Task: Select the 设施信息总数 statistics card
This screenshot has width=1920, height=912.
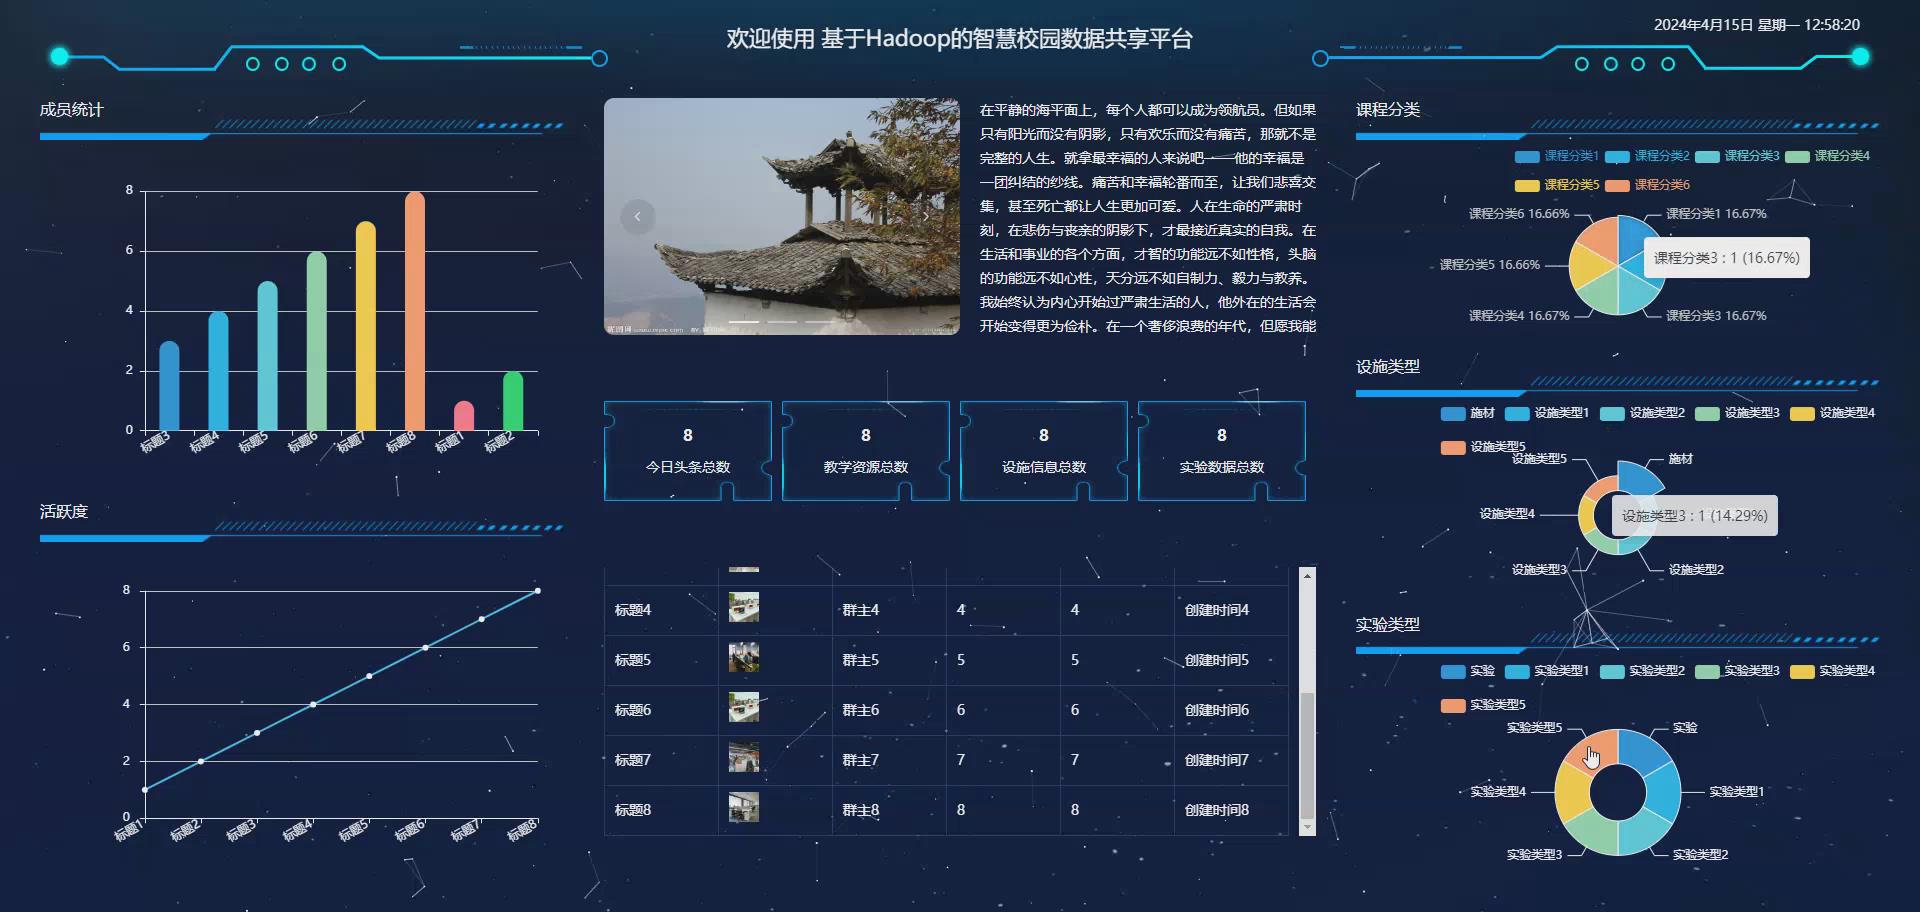Action: pyautogui.click(x=1044, y=451)
